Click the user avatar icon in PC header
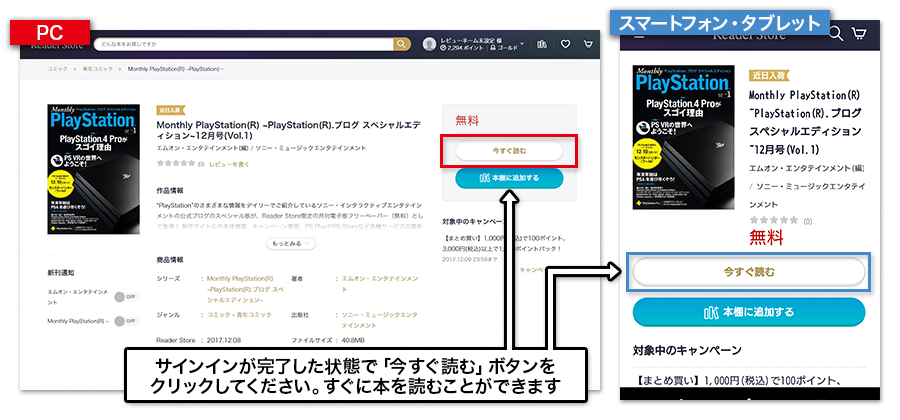The height and width of the screenshot is (420, 900). coord(429,44)
